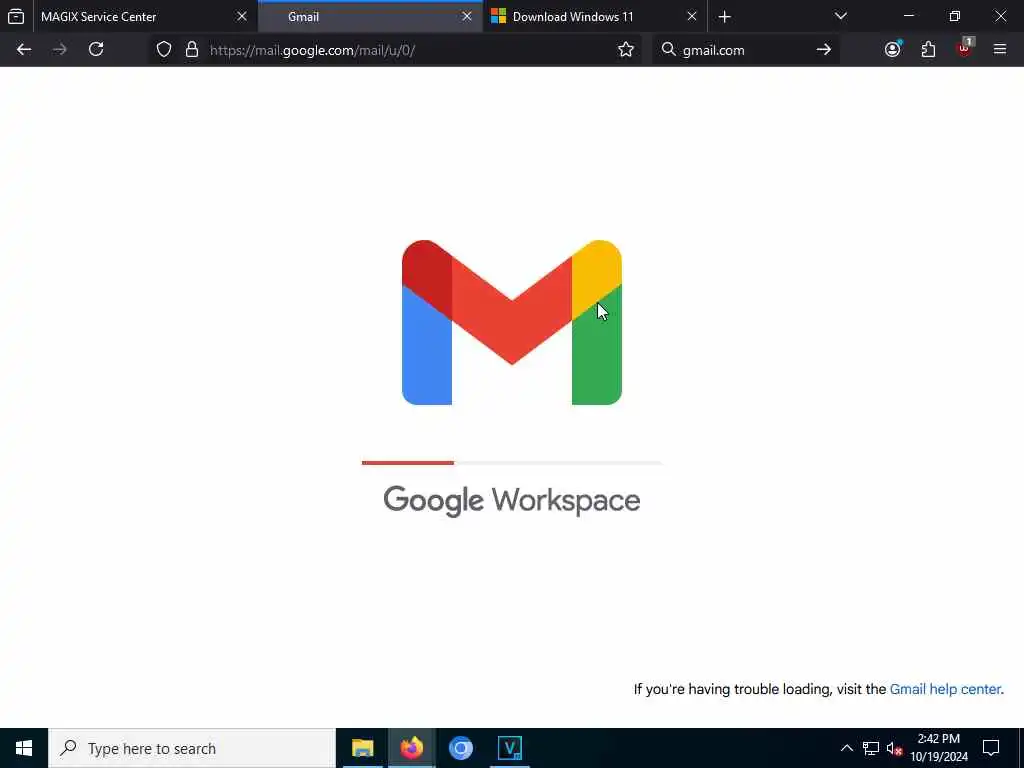The width and height of the screenshot is (1024, 768).
Task: Open Firefox View icon in tab bar
Action: [16, 16]
